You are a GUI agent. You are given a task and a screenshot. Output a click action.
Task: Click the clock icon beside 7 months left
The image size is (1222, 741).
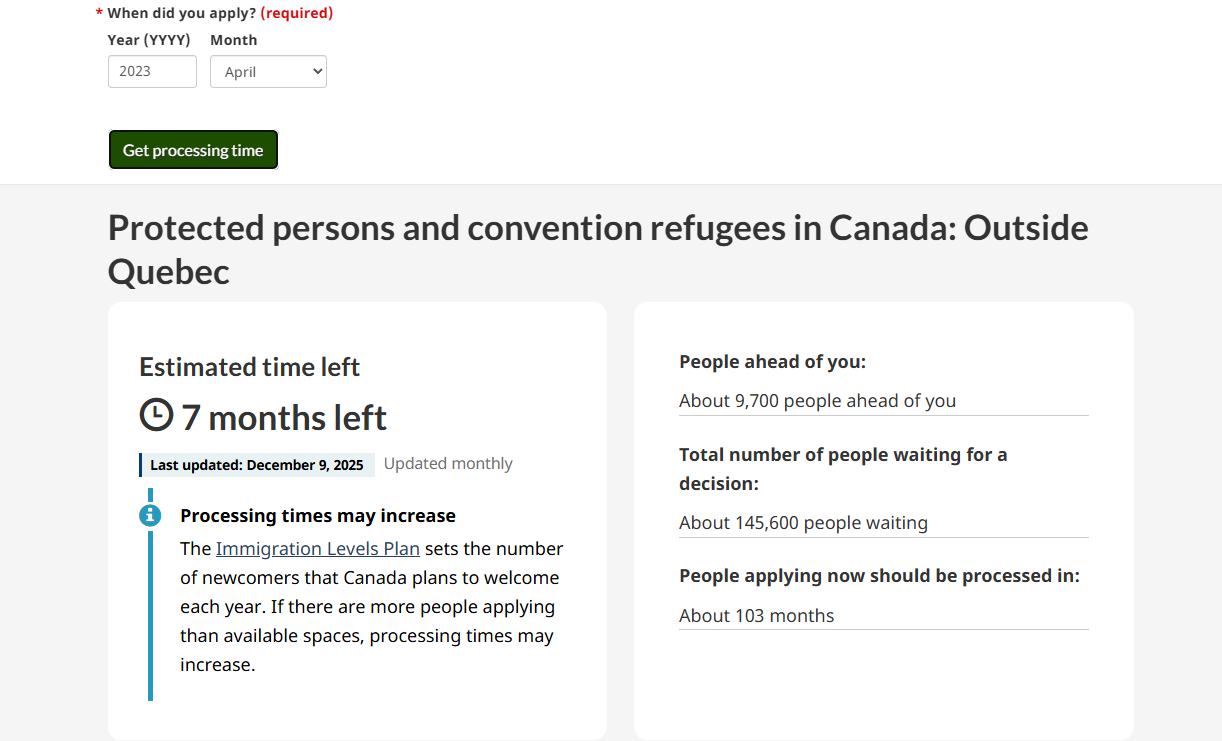pos(156,415)
